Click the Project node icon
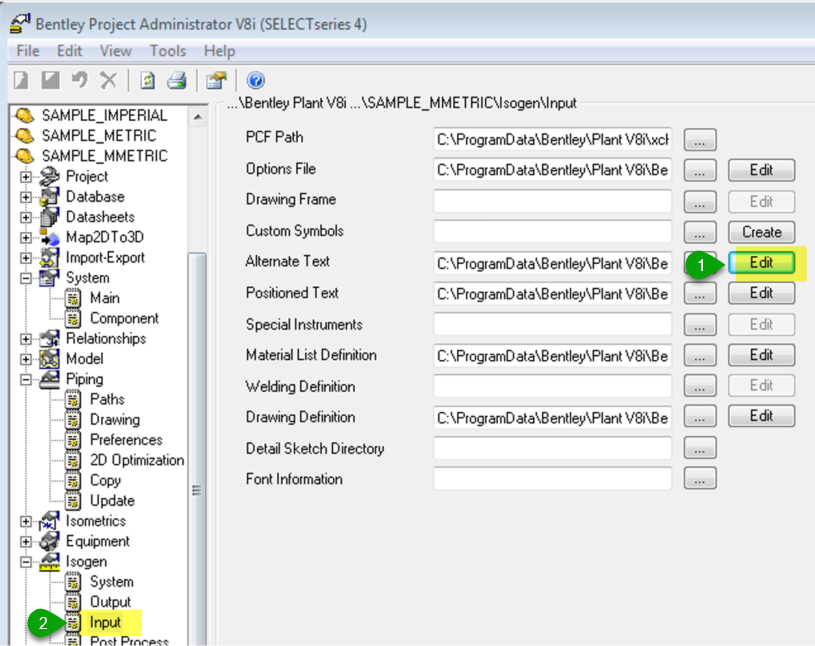 [x=50, y=176]
